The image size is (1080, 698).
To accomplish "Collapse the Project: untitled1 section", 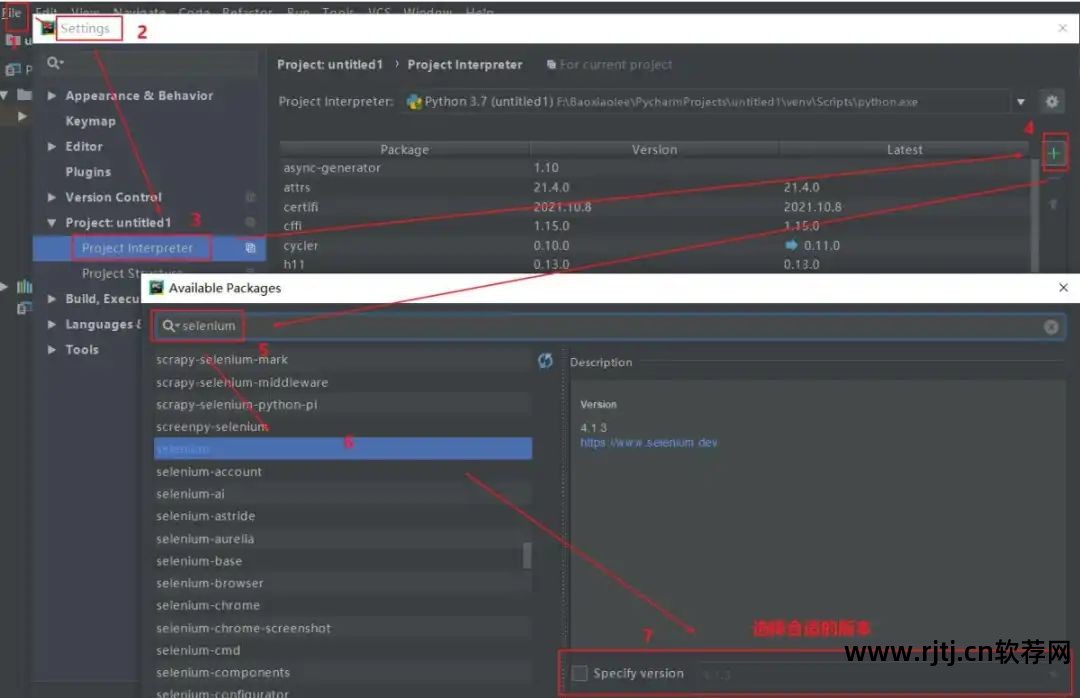I will click(52, 223).
